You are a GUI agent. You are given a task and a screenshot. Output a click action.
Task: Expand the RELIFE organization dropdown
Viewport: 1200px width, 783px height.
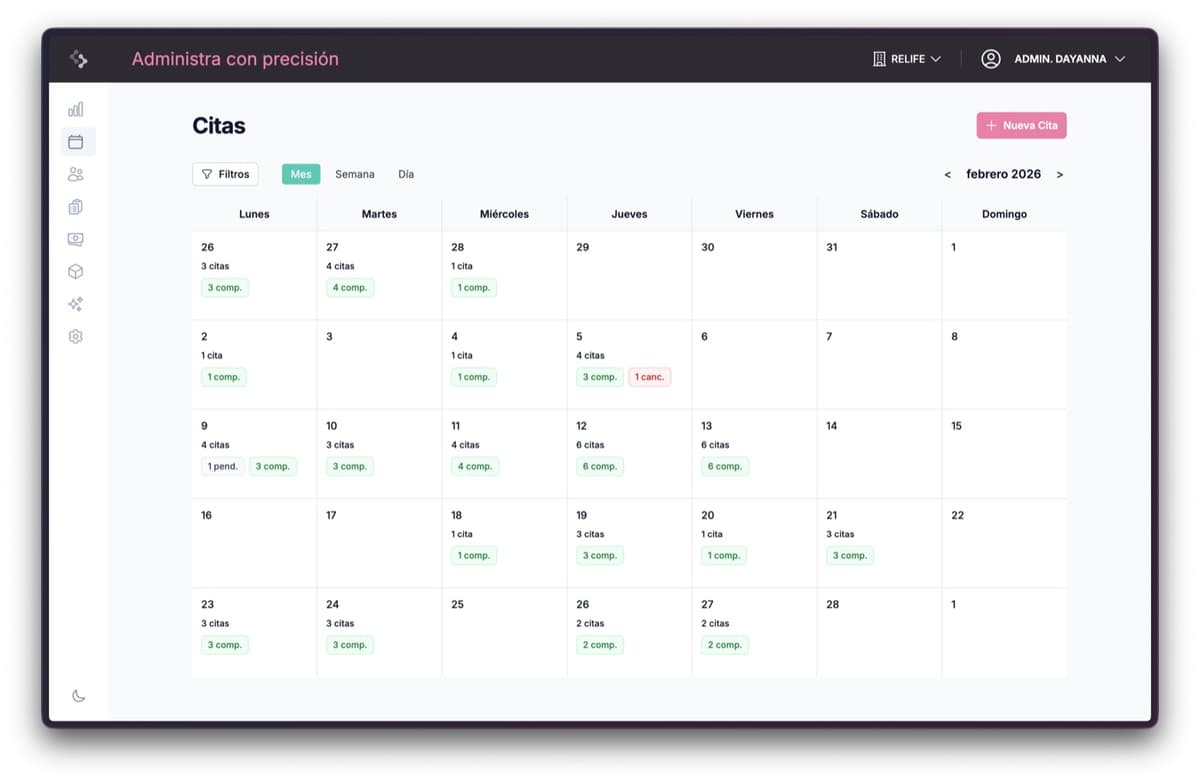pyautogui.click(x=907, y=59)
